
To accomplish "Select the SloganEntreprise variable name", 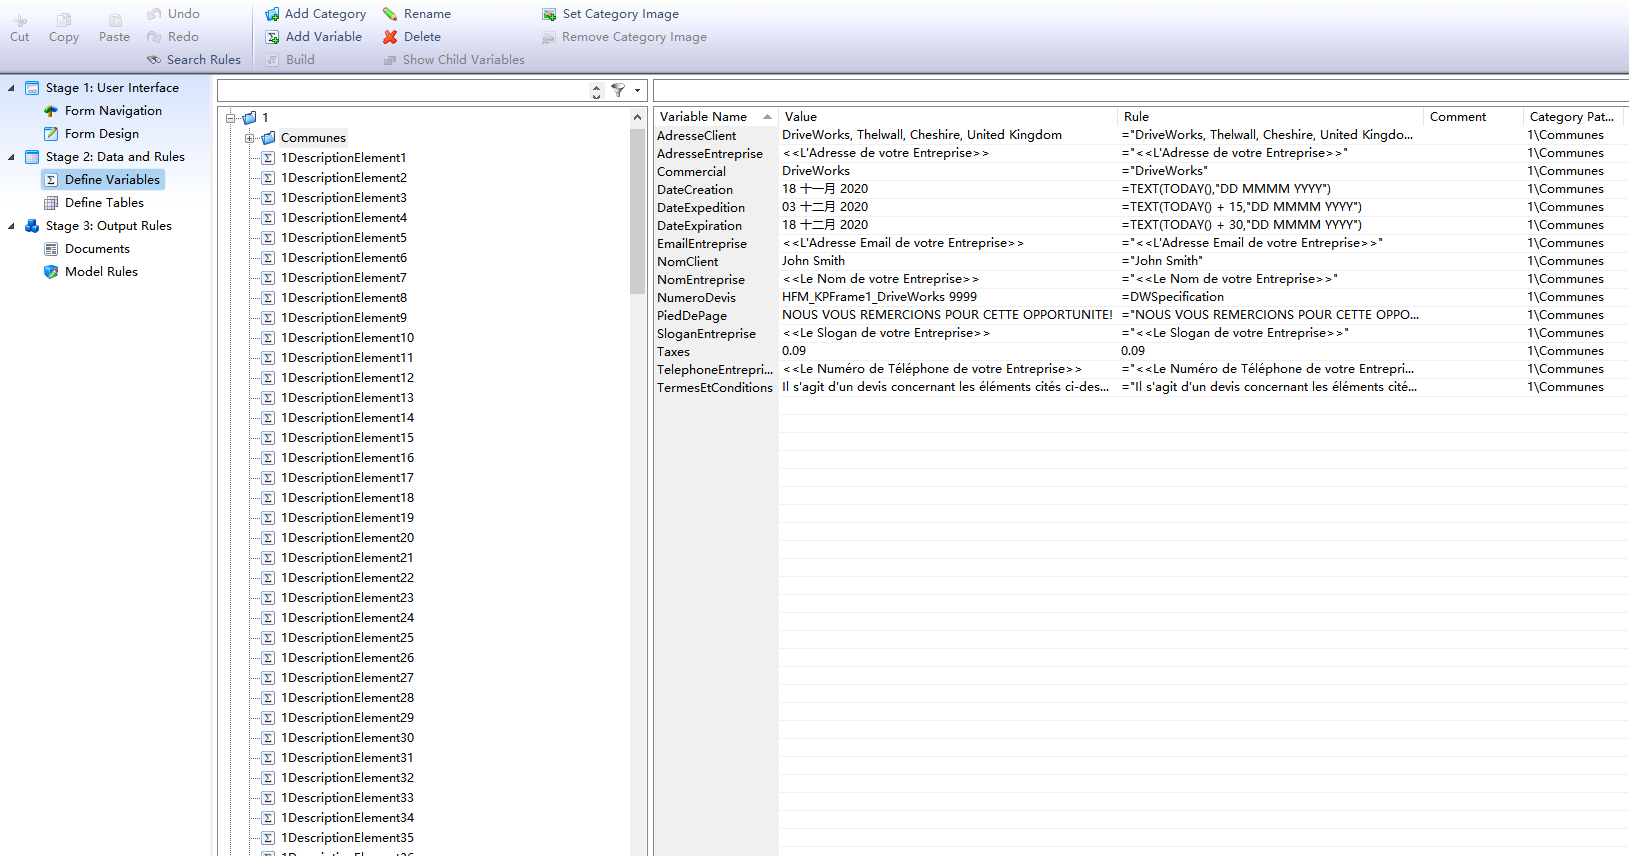I will (706, 334).
